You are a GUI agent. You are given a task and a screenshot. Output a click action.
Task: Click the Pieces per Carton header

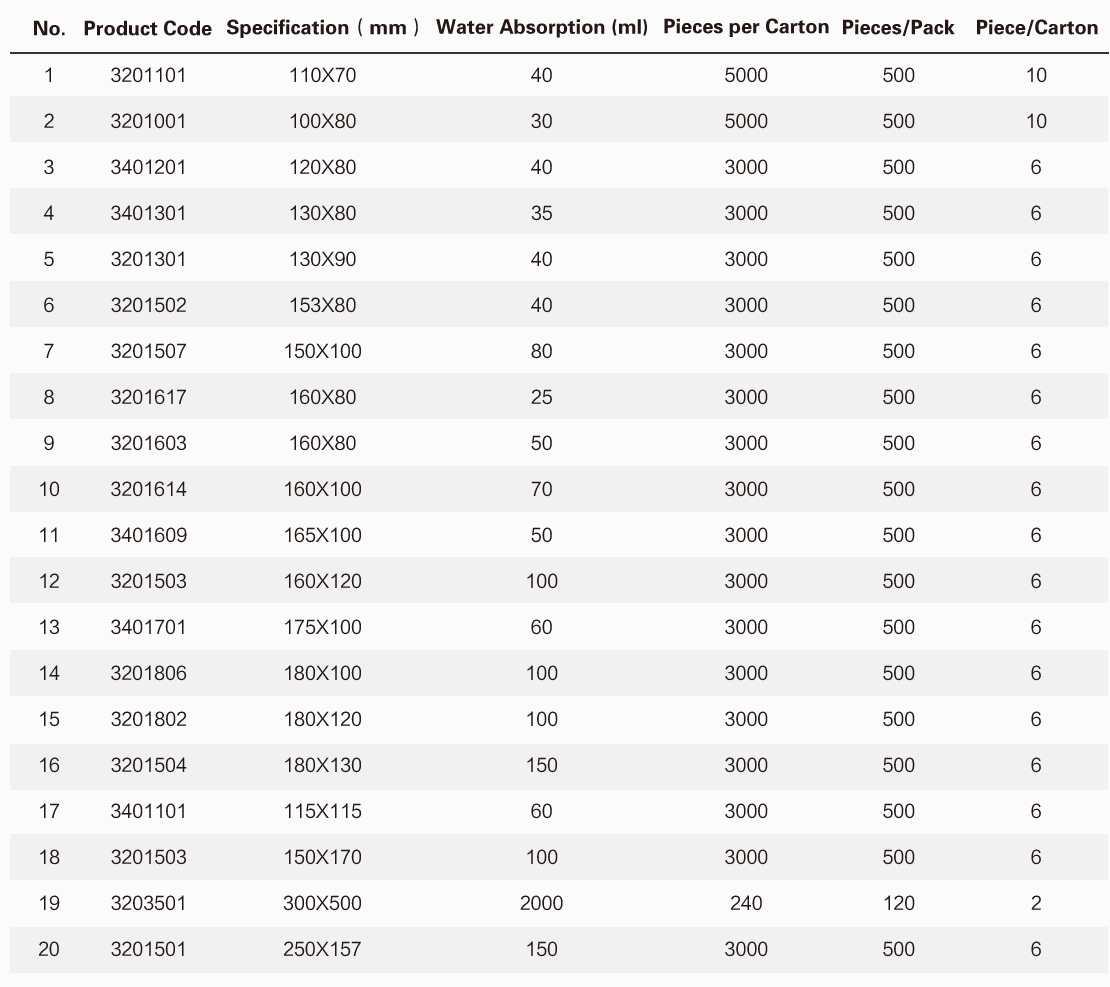tap(746, 27)
